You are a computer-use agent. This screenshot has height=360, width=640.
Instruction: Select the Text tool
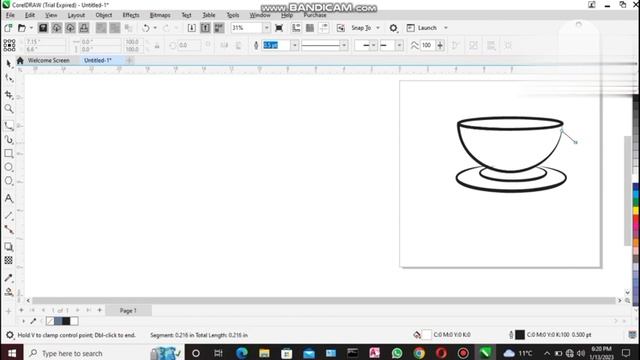coord(9,198)
